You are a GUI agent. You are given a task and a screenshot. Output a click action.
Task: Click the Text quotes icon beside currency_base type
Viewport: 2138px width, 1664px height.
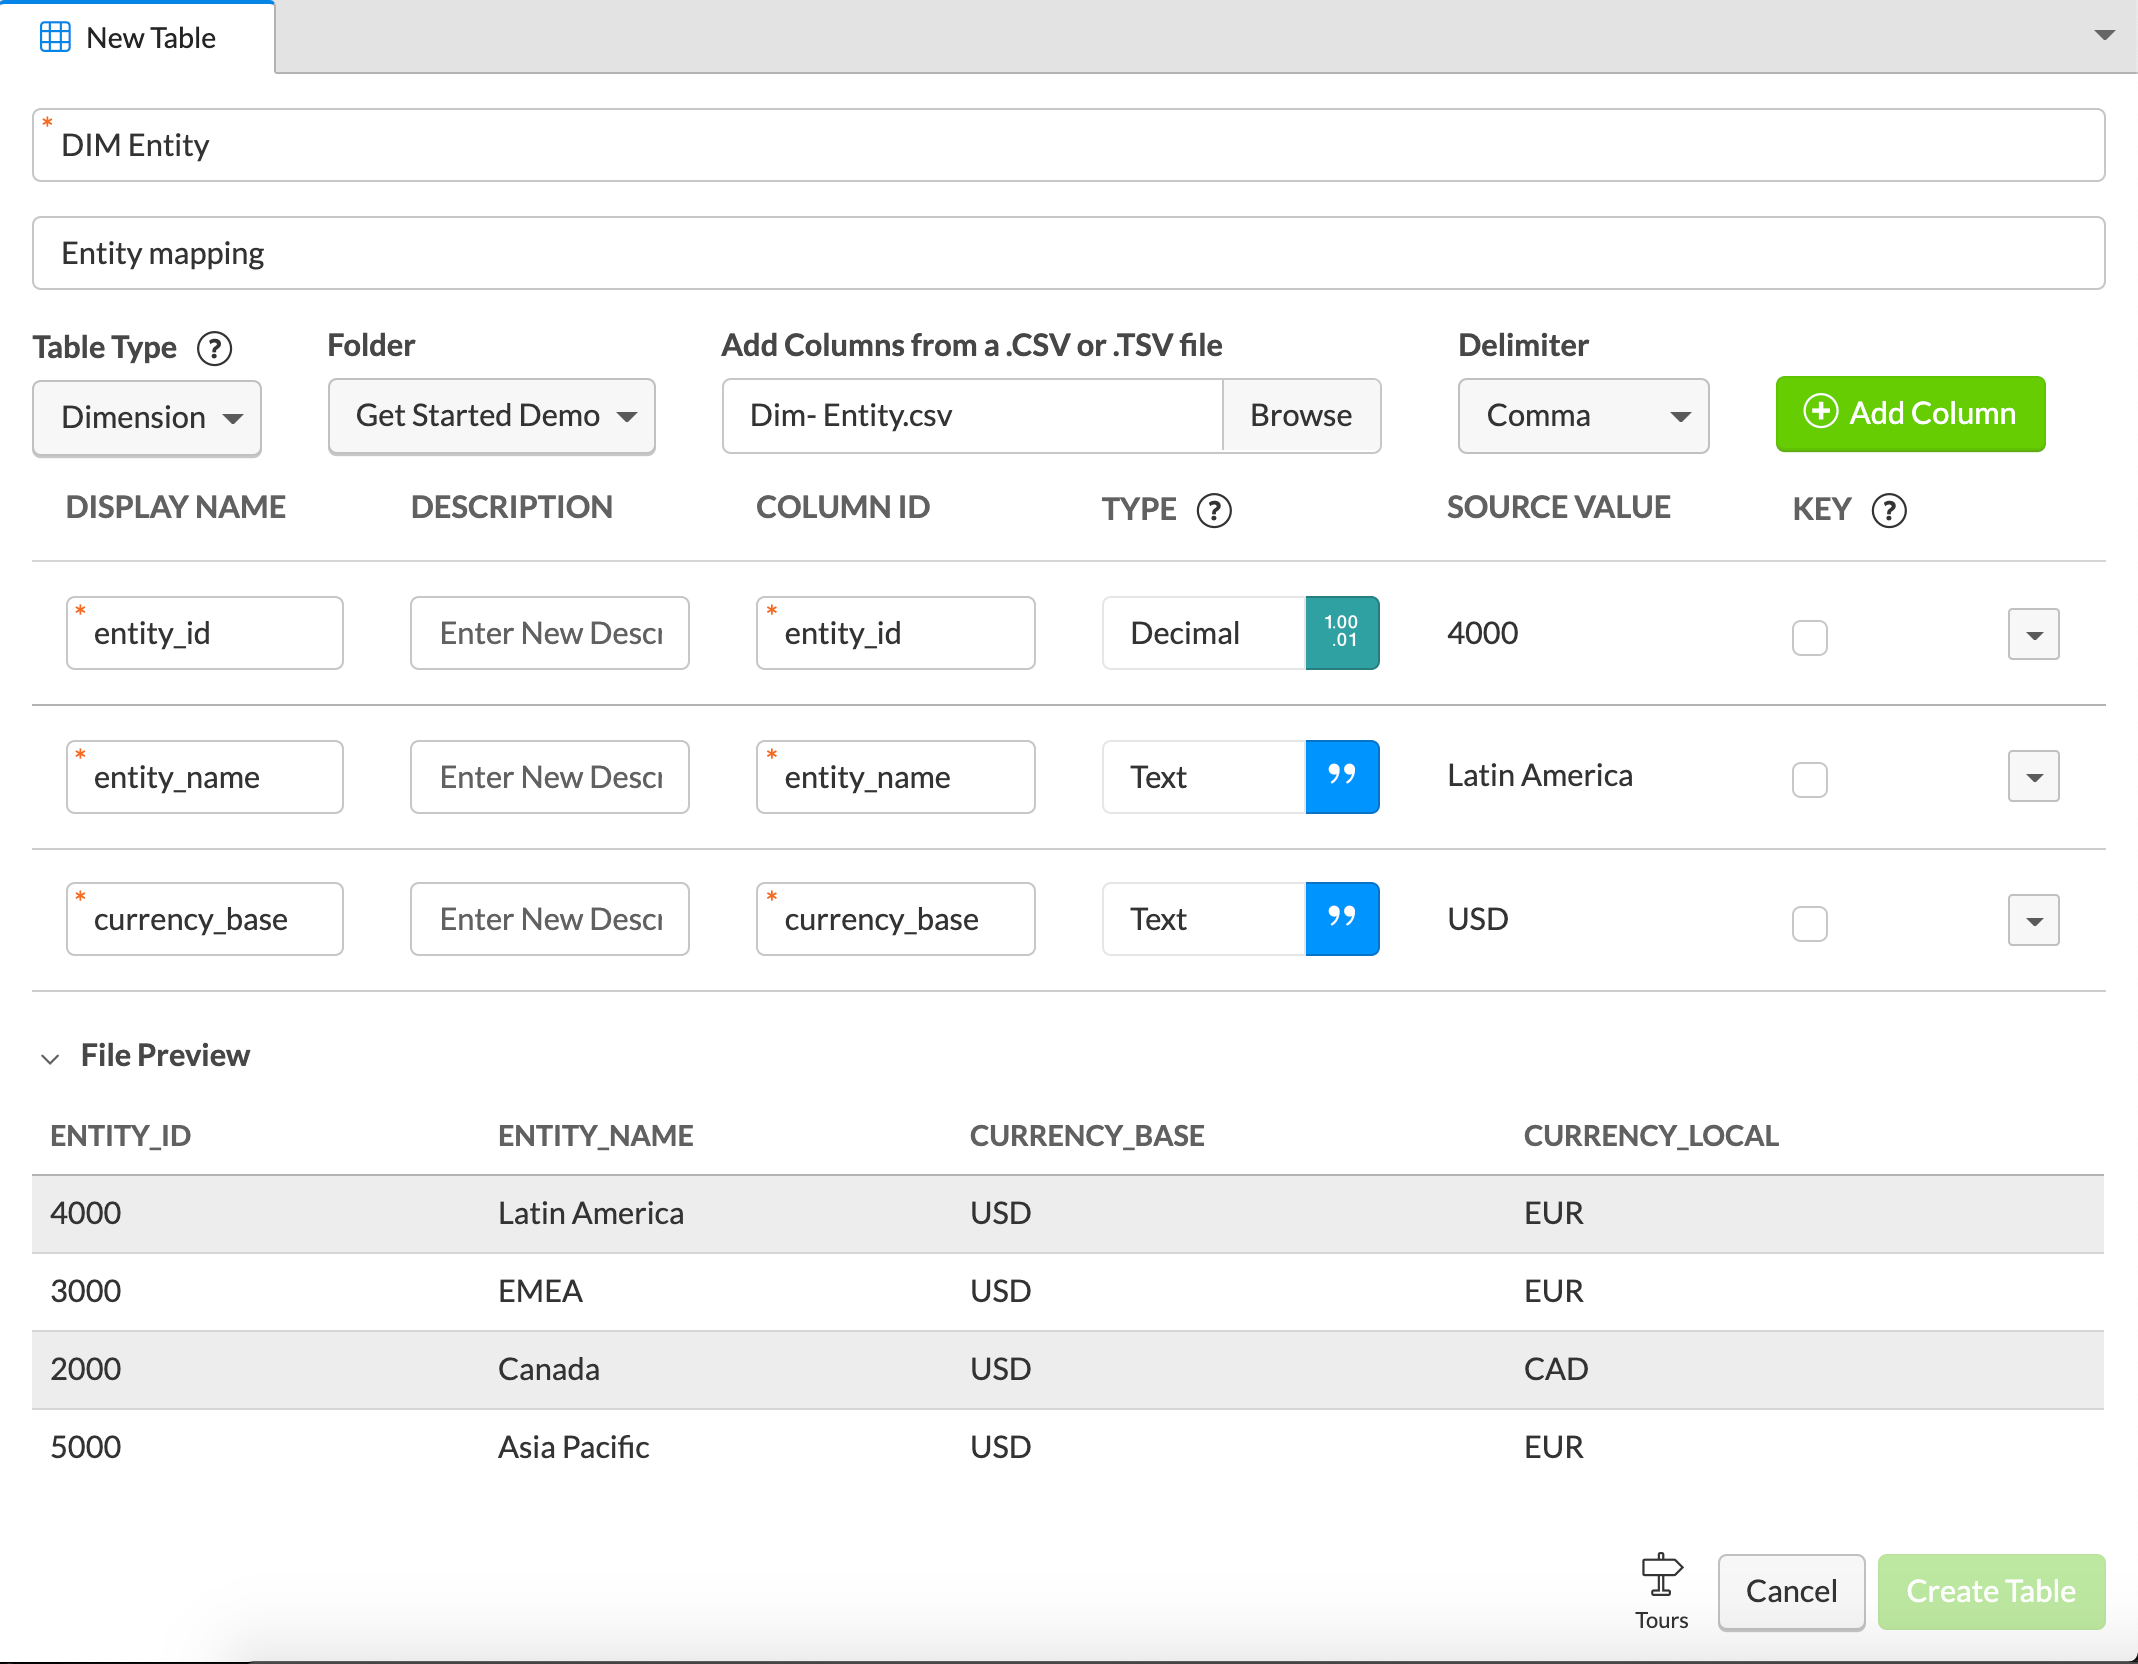[1342, 919]
